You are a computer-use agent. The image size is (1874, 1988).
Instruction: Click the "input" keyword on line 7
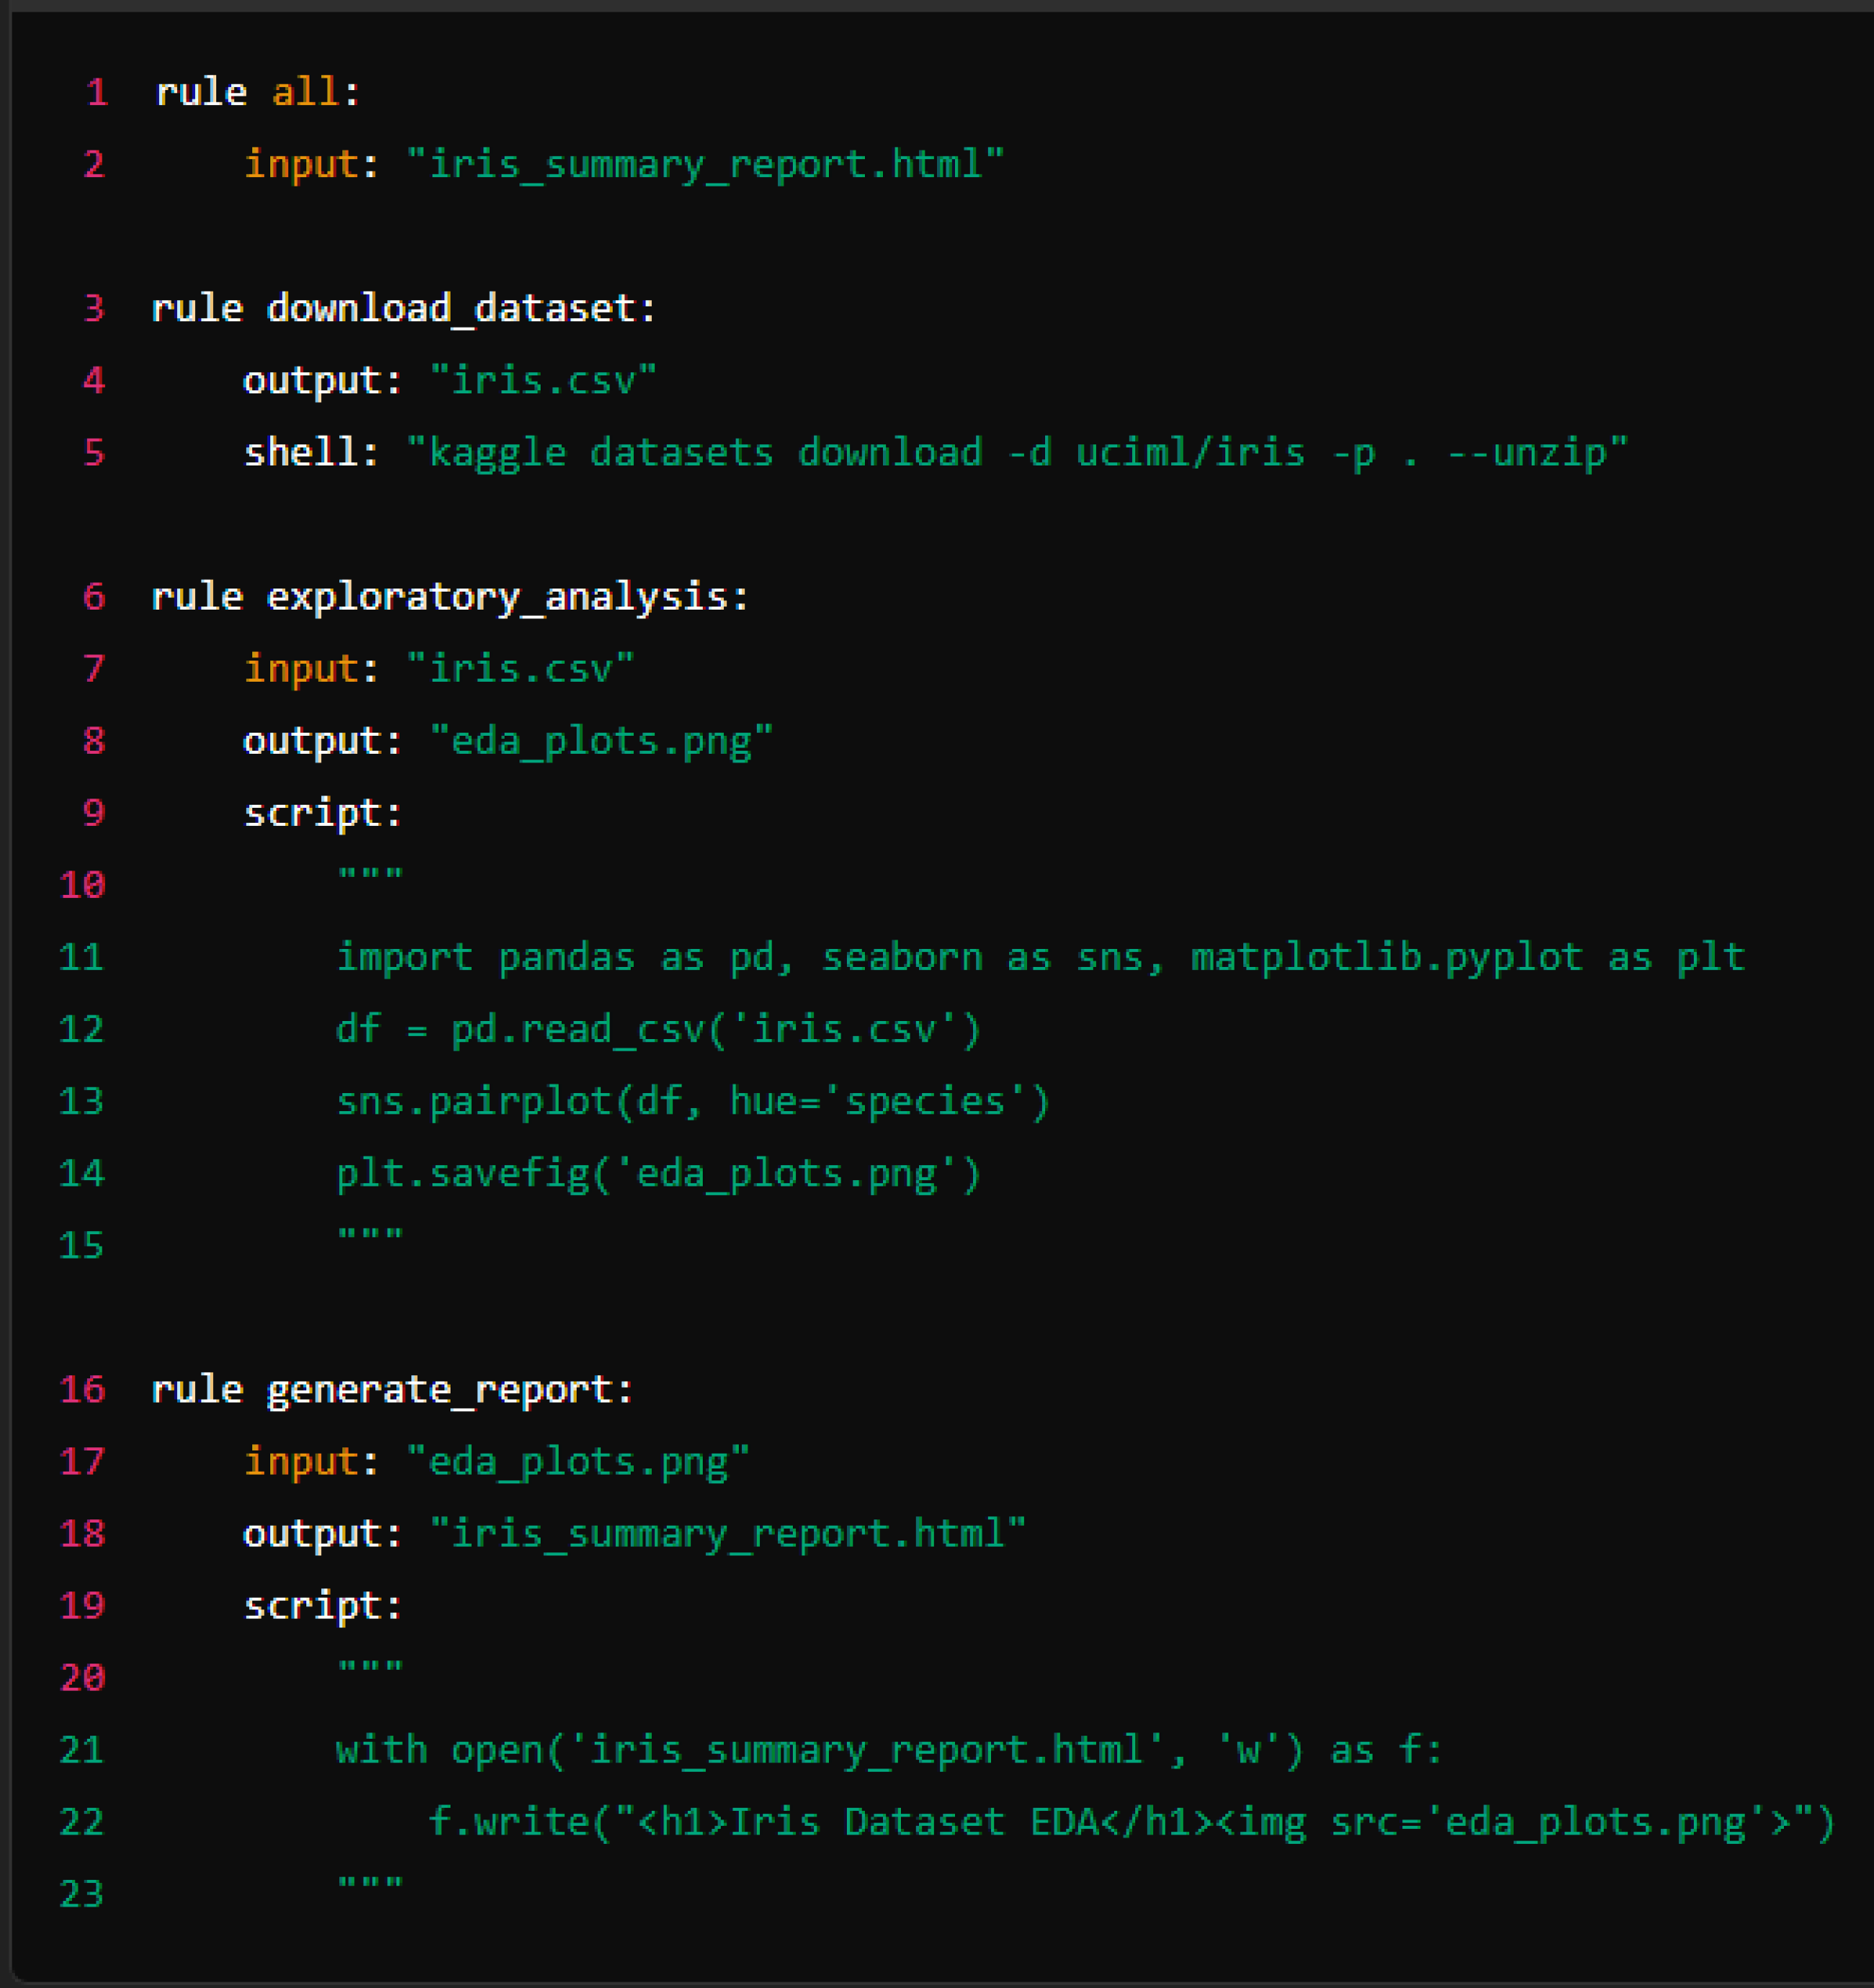coord(301,668)
